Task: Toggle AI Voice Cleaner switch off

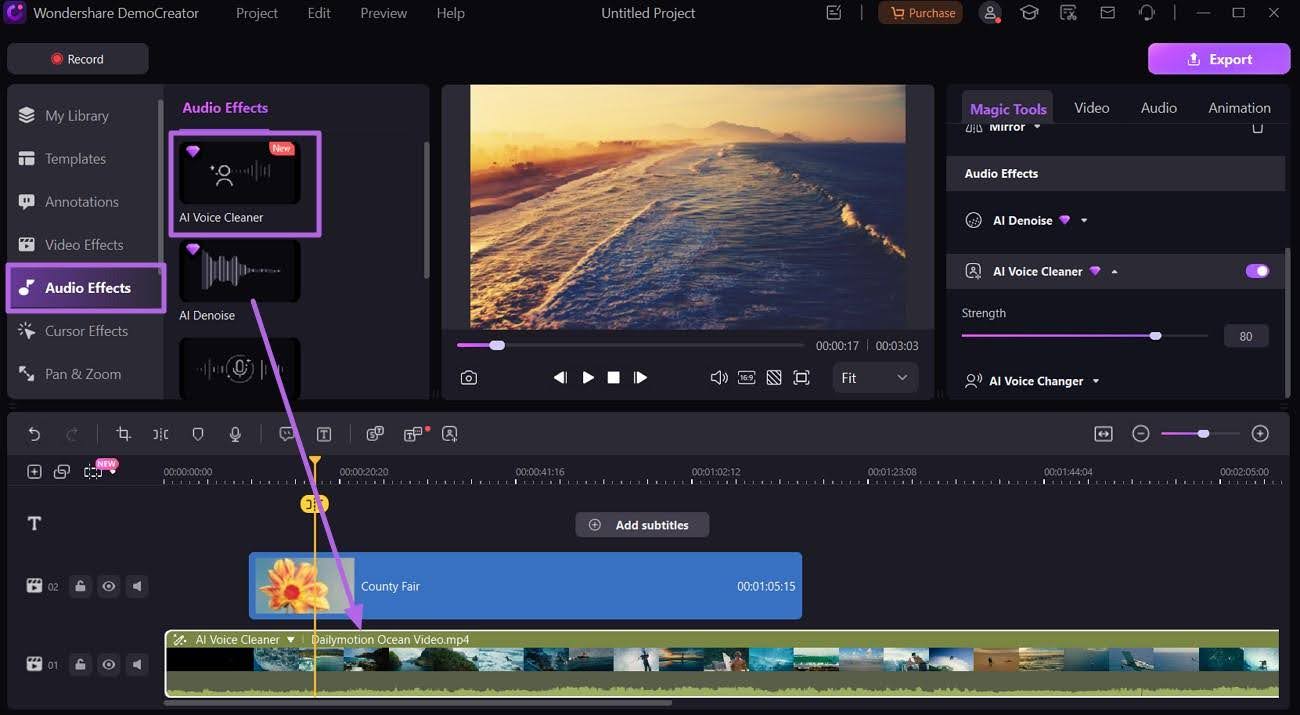Action: [x=1257, y=271]
